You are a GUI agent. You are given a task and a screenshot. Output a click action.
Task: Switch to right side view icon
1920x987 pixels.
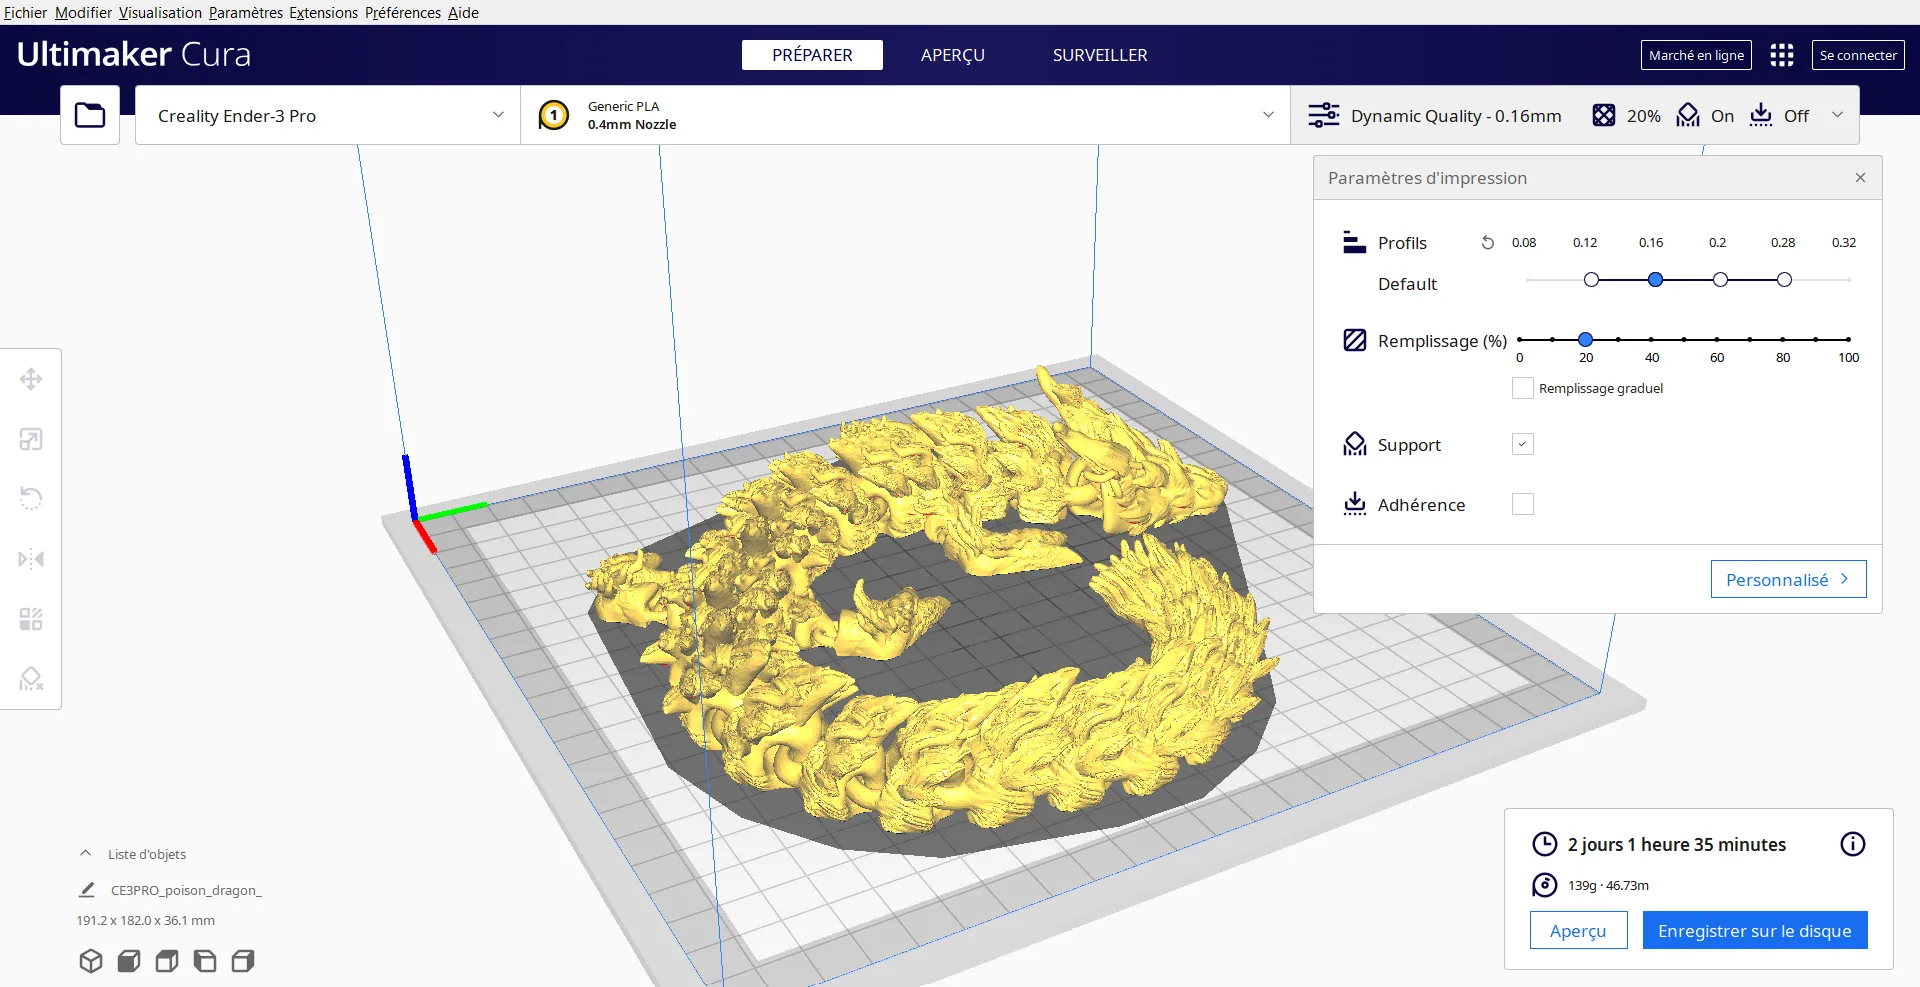(x=243, y=961)
